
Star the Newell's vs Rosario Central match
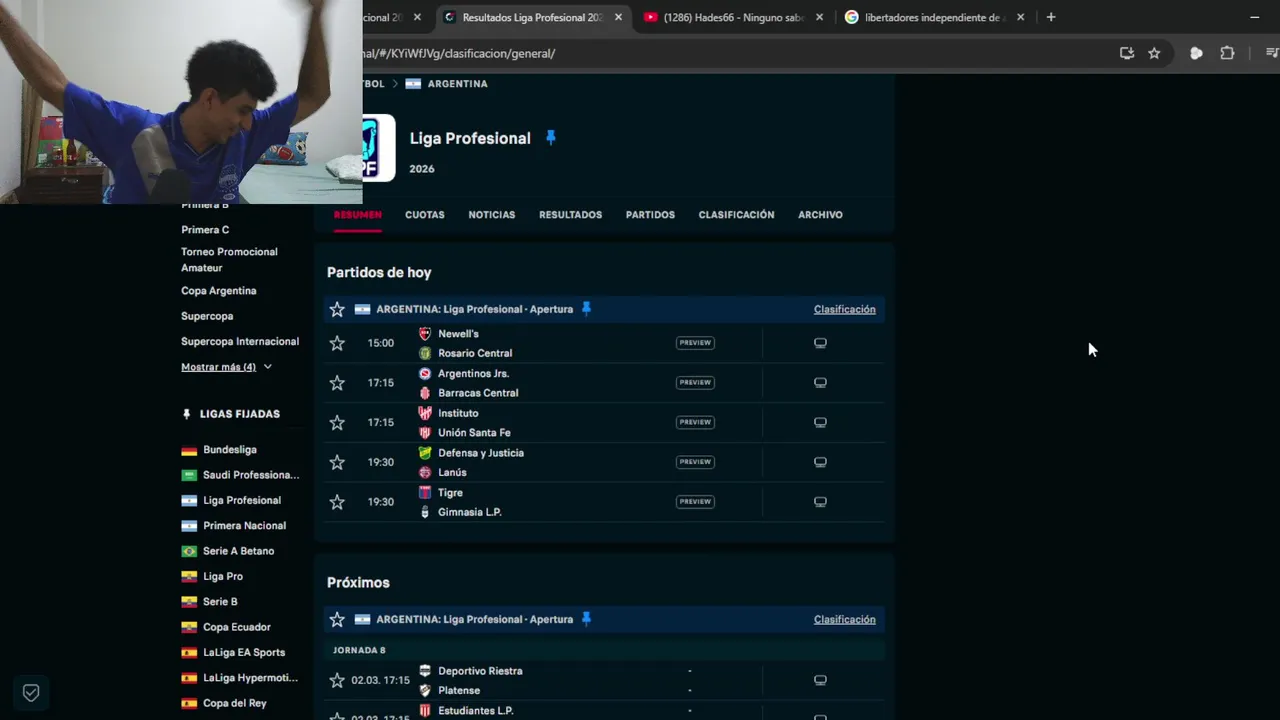coord(337,343)
